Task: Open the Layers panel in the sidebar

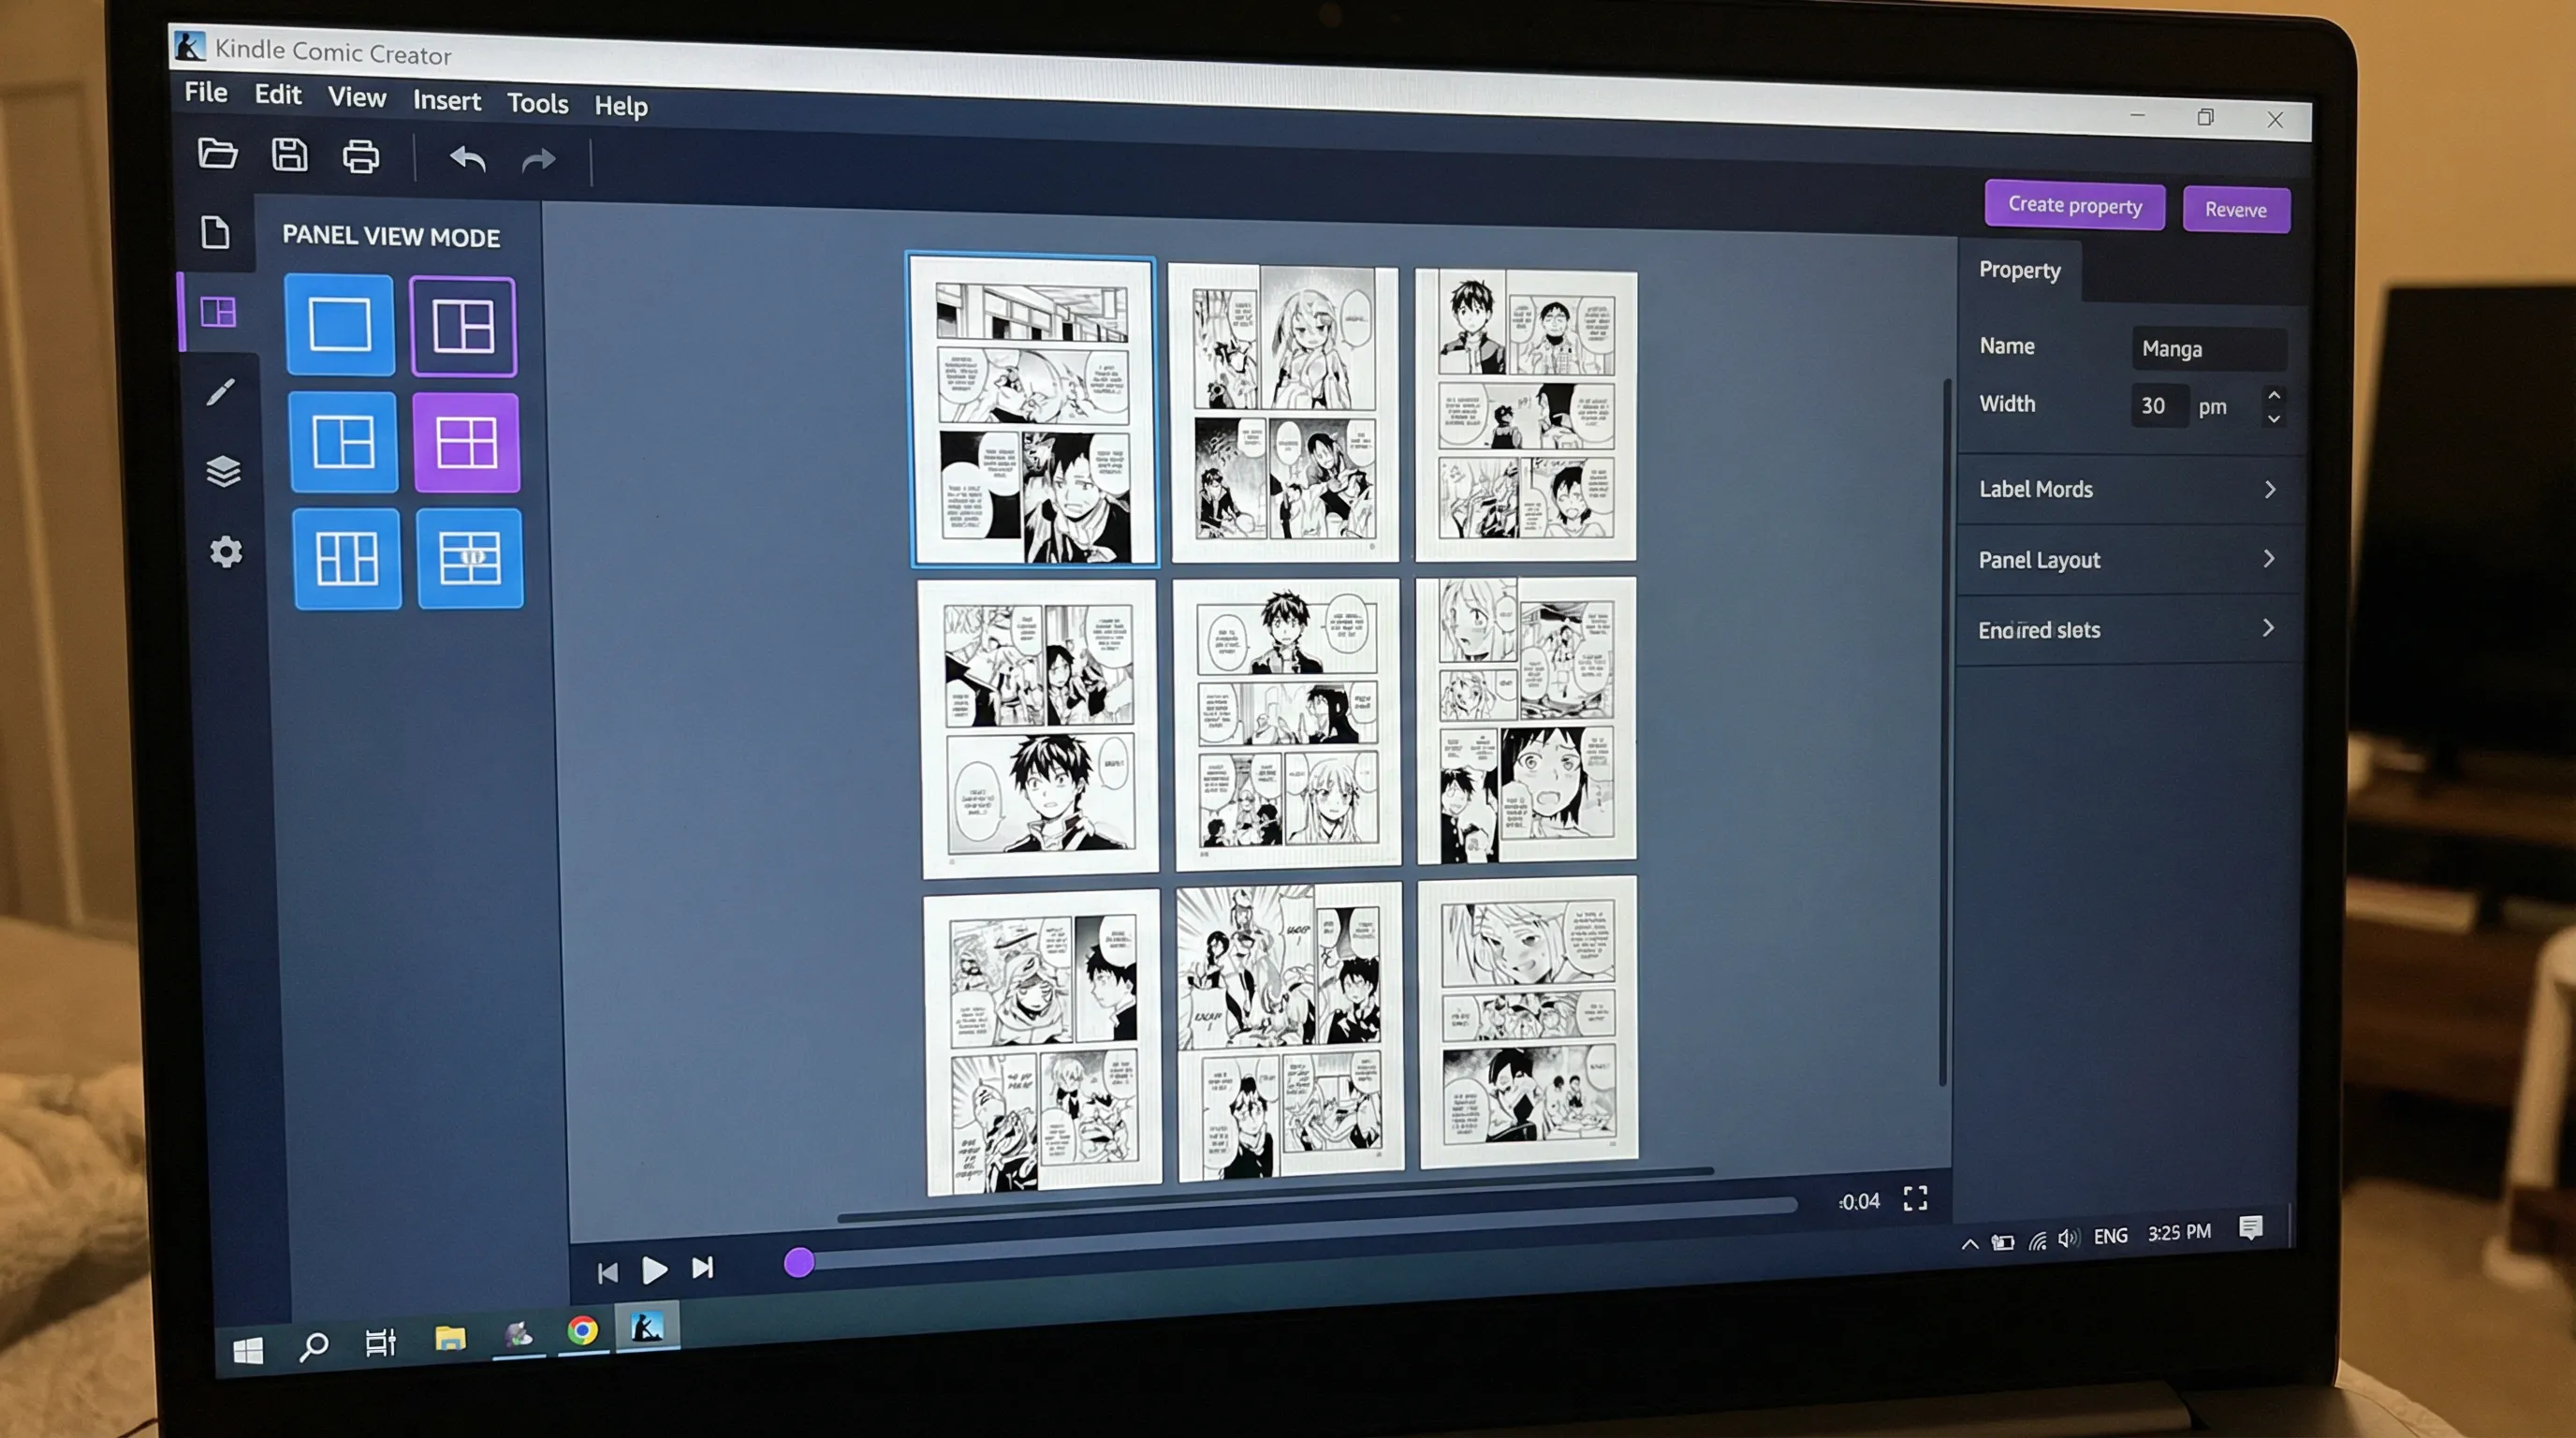Action: (222, 472)
